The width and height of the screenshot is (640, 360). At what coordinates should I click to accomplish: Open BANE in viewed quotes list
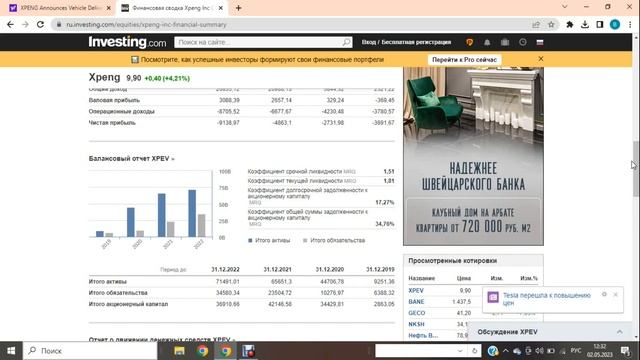click(x=416, y=302)
